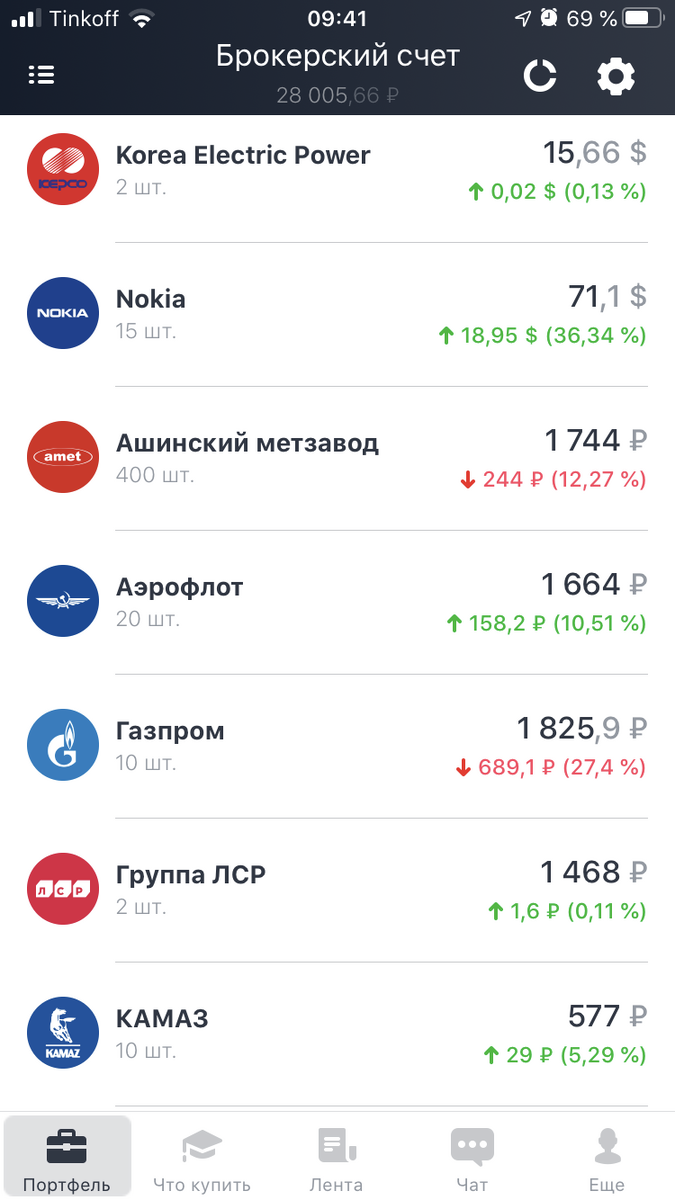675x1200 pixels.
Task: Tap the refresh icon to update portfolio
Action: tap(540, 76)
